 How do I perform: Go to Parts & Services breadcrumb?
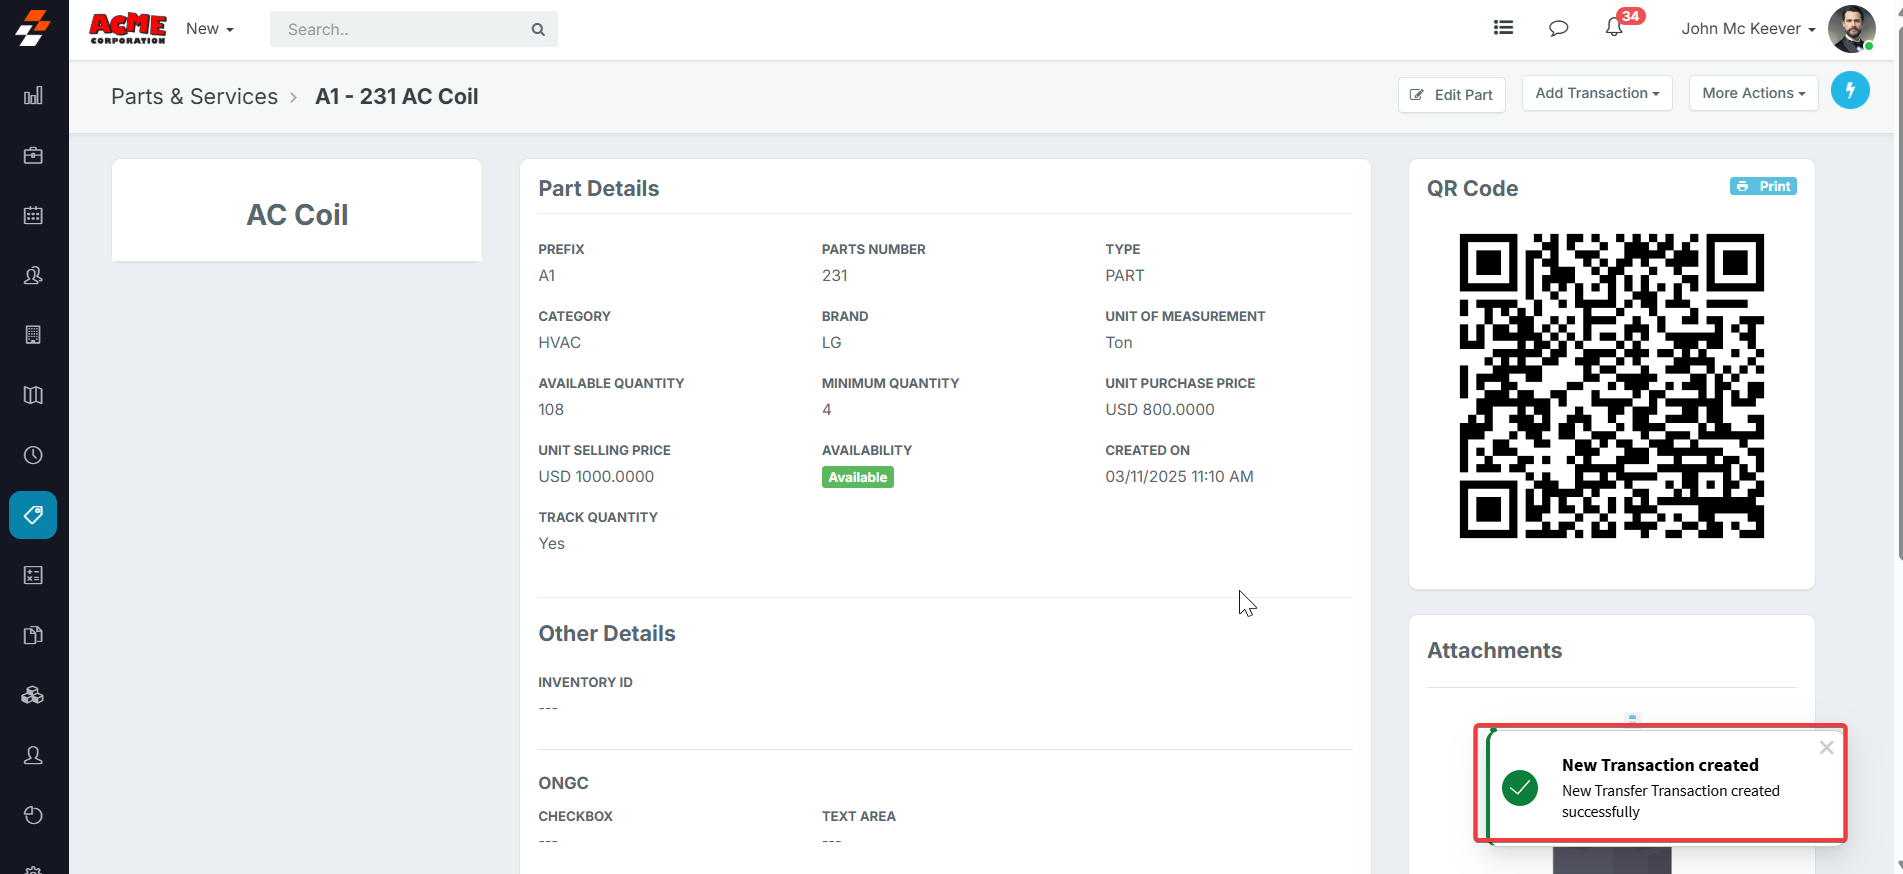click(x=194, y=97)
